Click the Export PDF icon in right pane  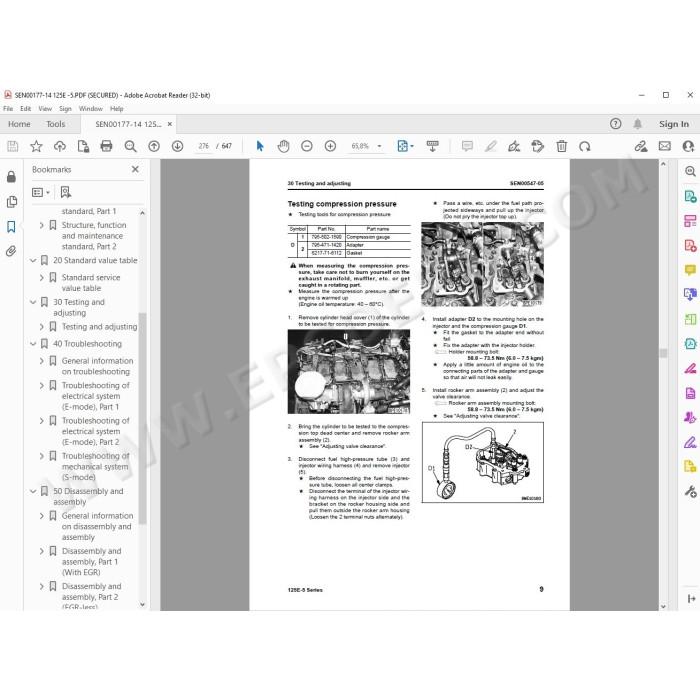point(690,196)
